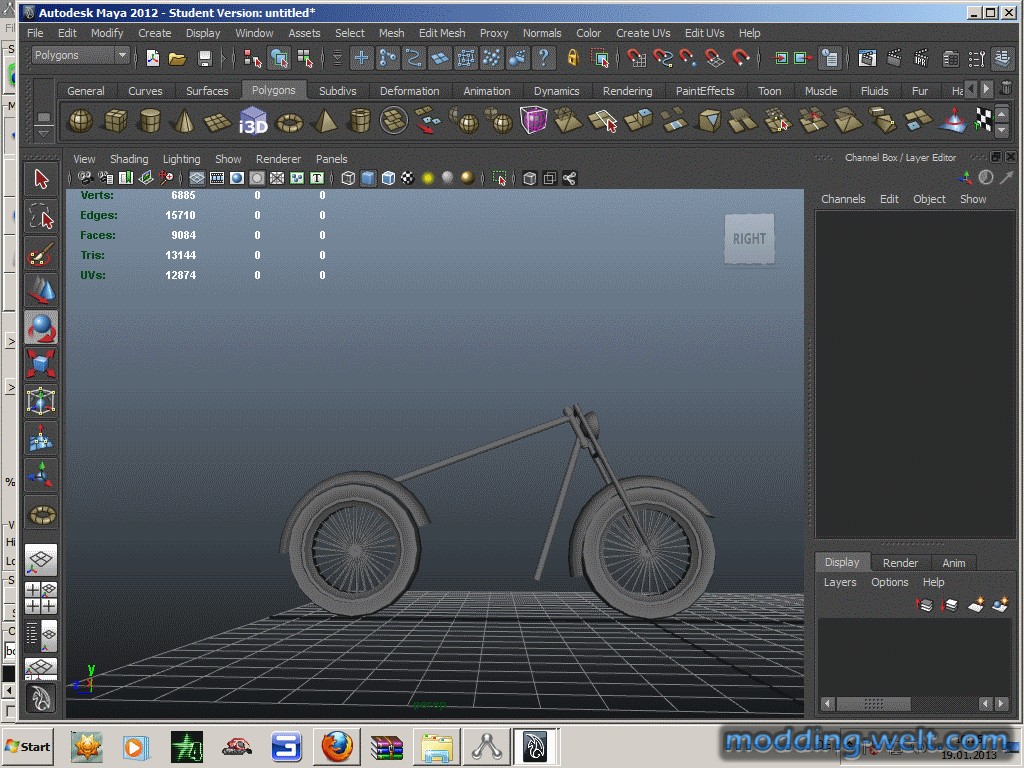The height and width of the screenshot is (768, 1024).
Task: Toggle textured display checker icon
Action: [408, 178]
